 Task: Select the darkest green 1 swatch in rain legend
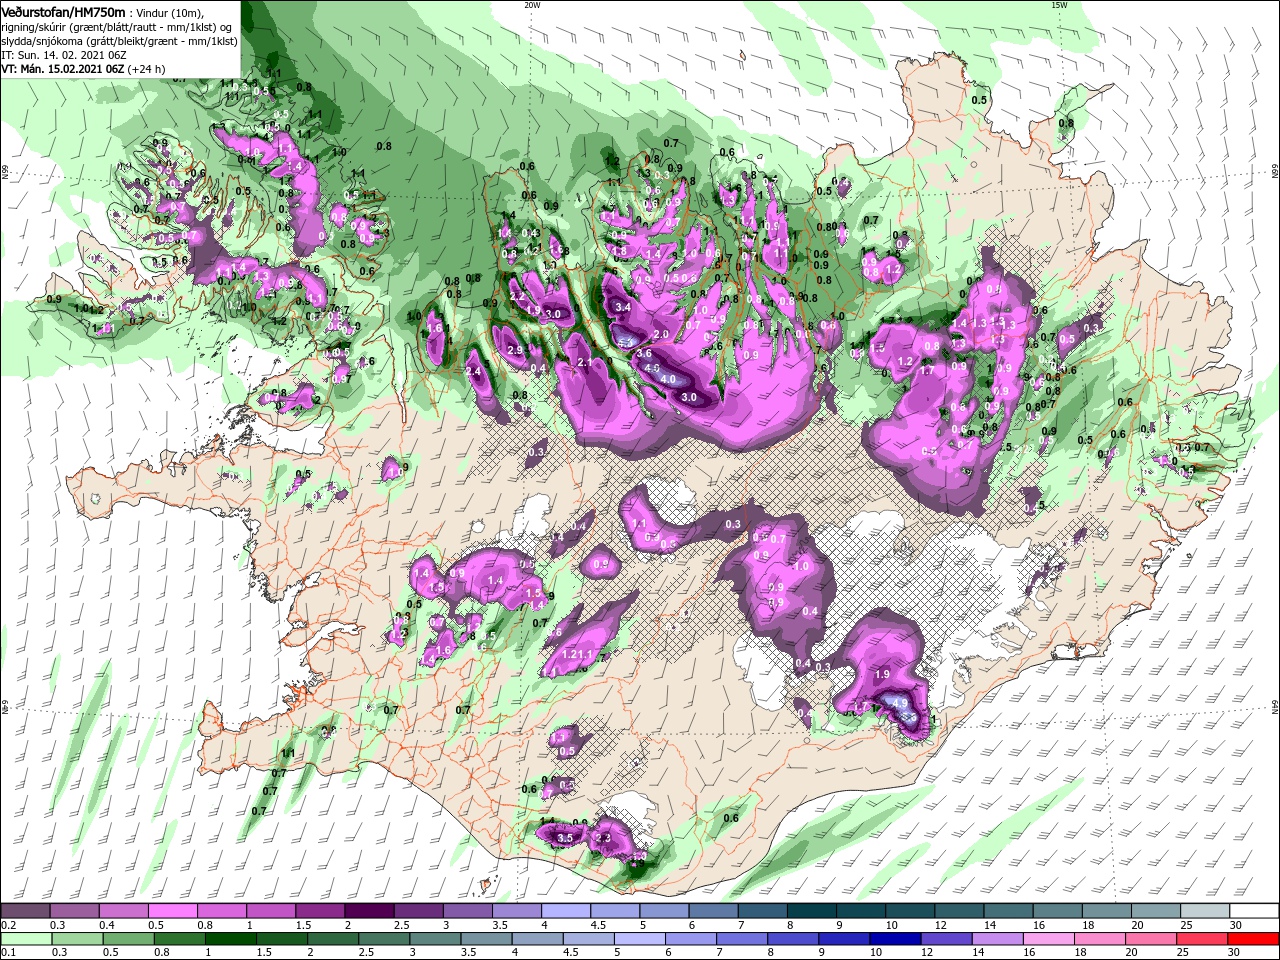click(x=229, y=940)
